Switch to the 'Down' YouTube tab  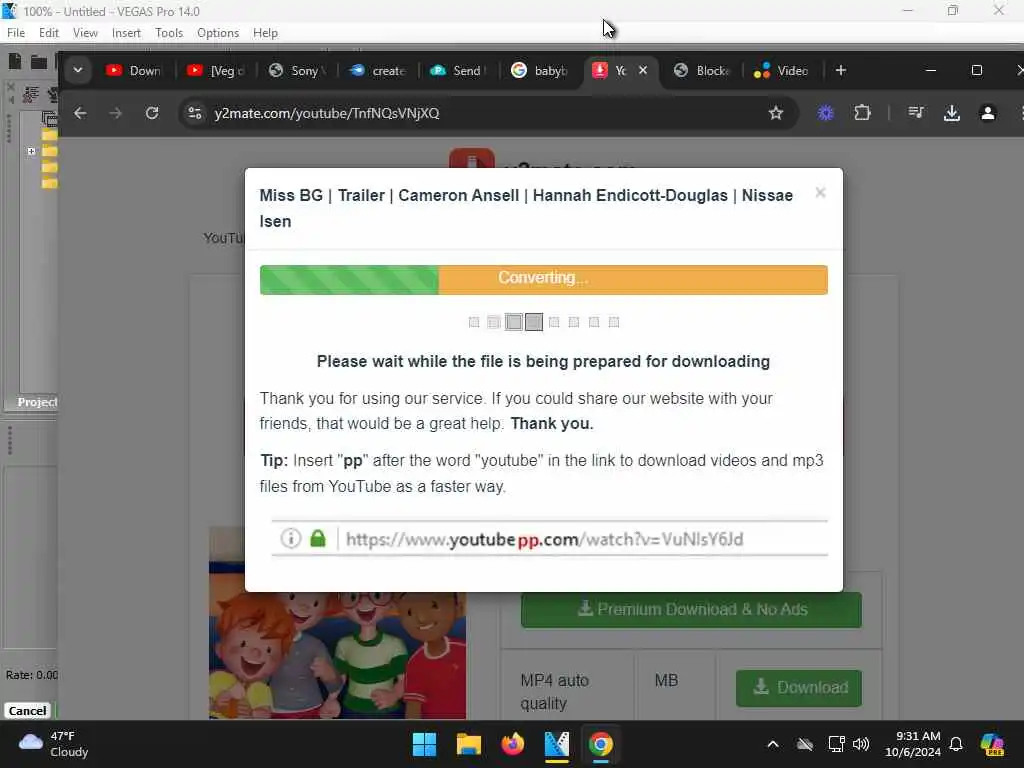[134, 71]
